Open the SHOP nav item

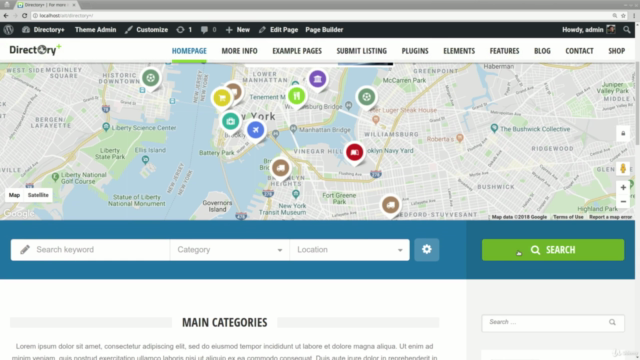[616, 51]
